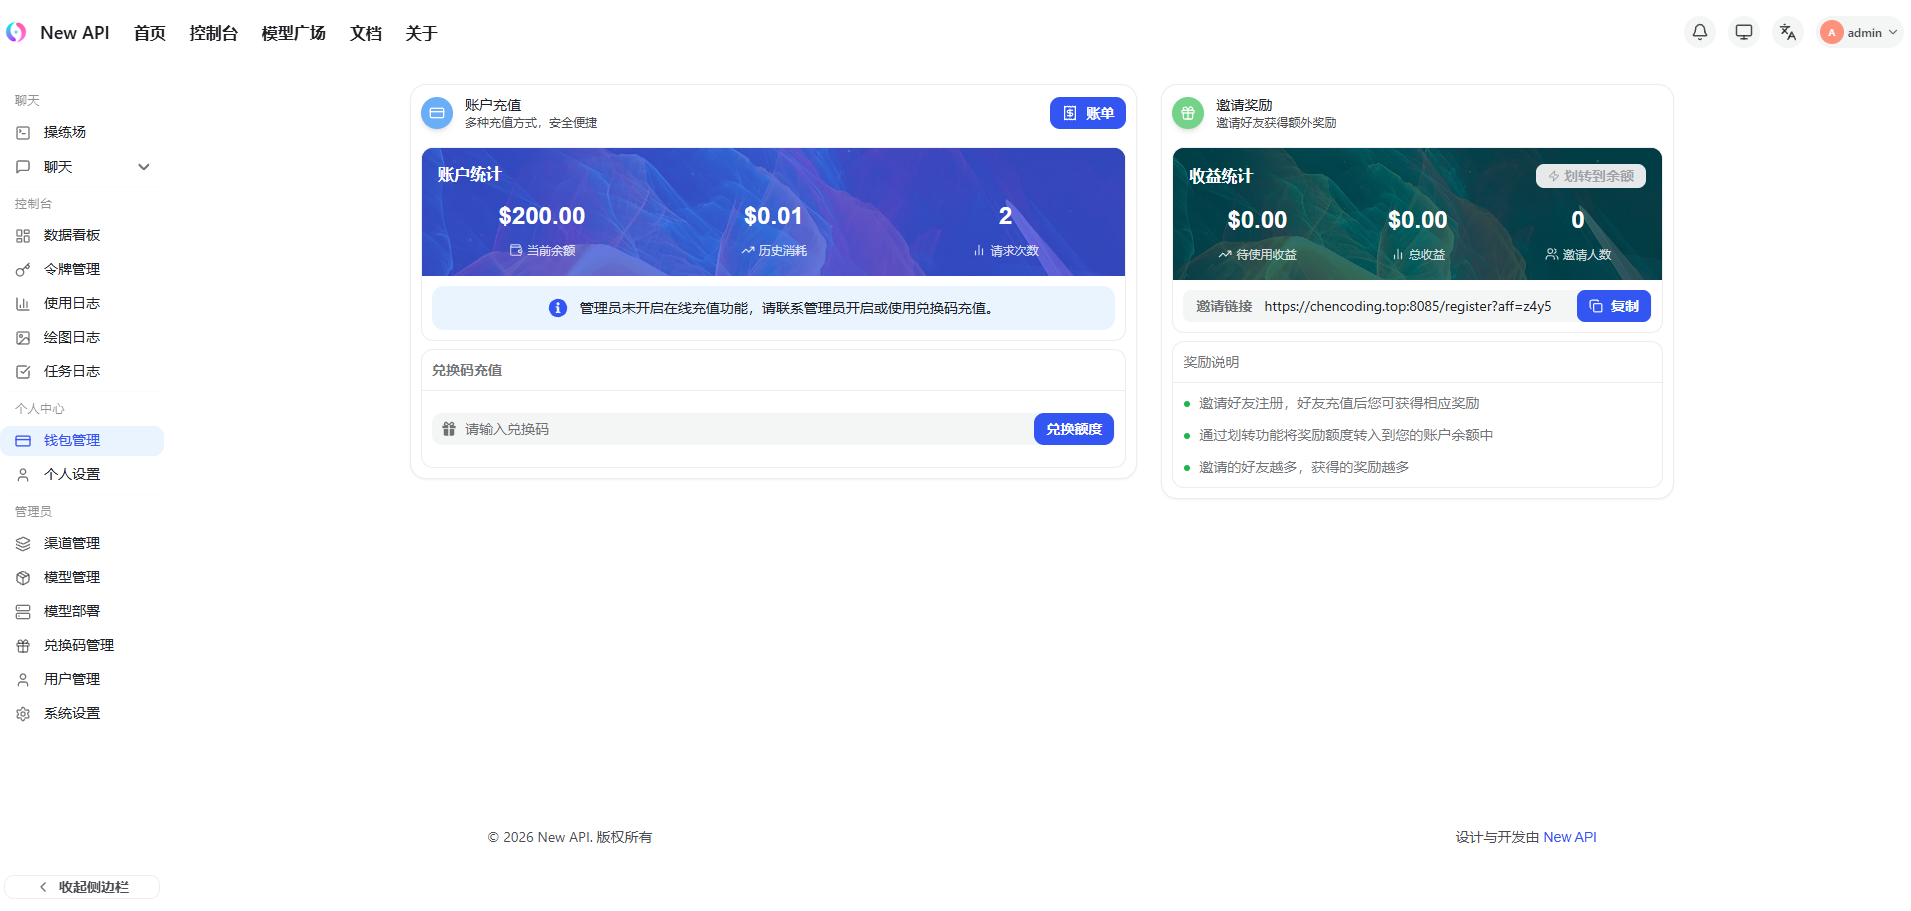Select 控制台 in top navigation
Screen dimensions: 1911x911
[213, 33]
